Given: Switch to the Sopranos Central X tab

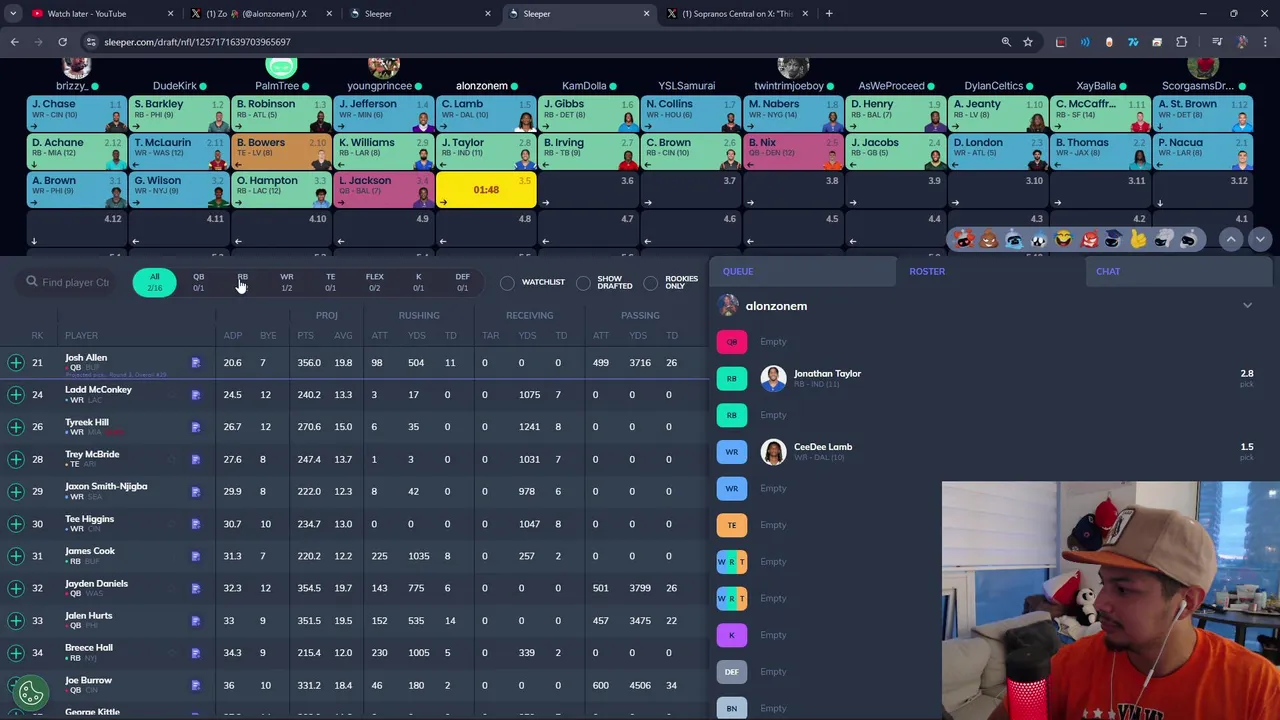Looking at the screenshot, I should click(x=738, y=14).
